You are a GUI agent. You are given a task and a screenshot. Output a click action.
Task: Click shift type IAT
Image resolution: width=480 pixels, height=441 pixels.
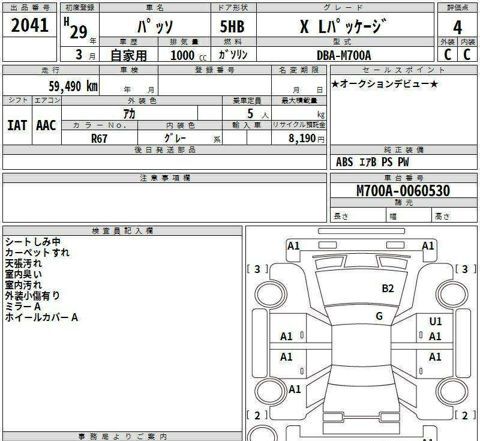(17, 125)
